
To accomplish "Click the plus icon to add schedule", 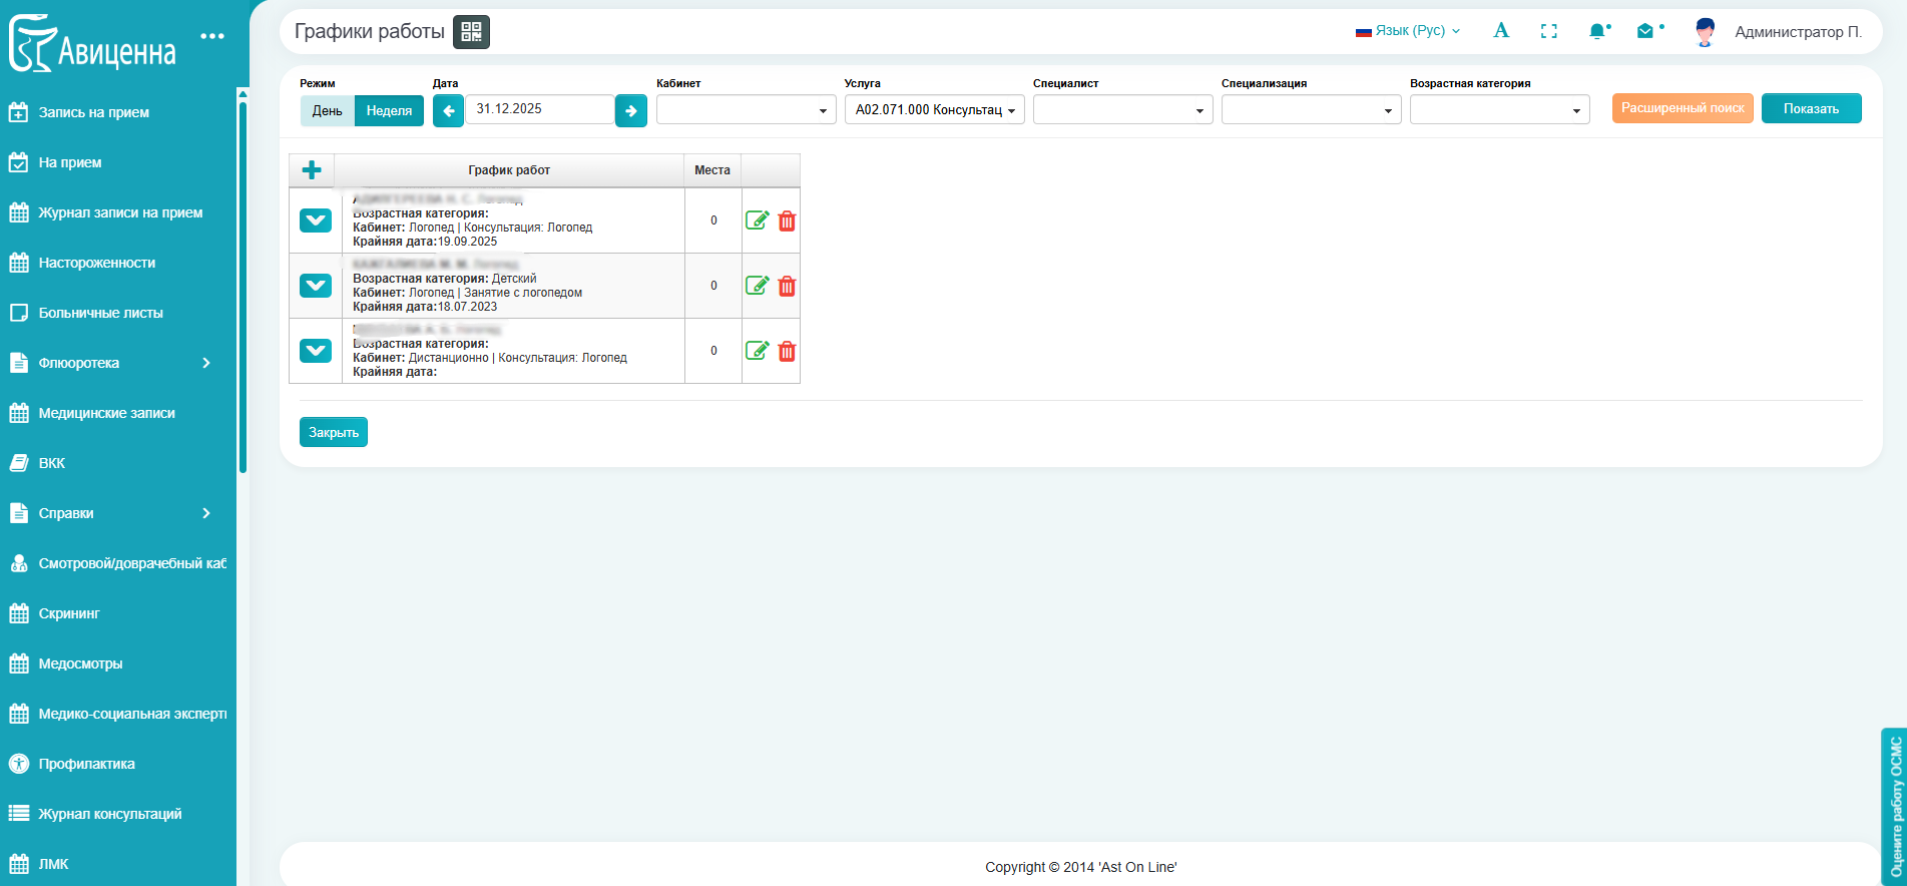I will click(312, 170).
